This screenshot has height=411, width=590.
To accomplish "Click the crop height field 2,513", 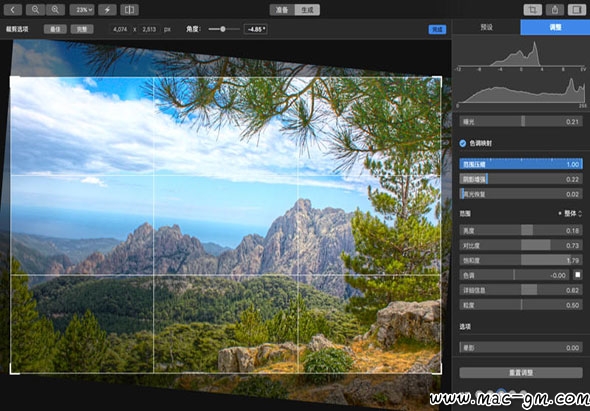I will (149, 29).
